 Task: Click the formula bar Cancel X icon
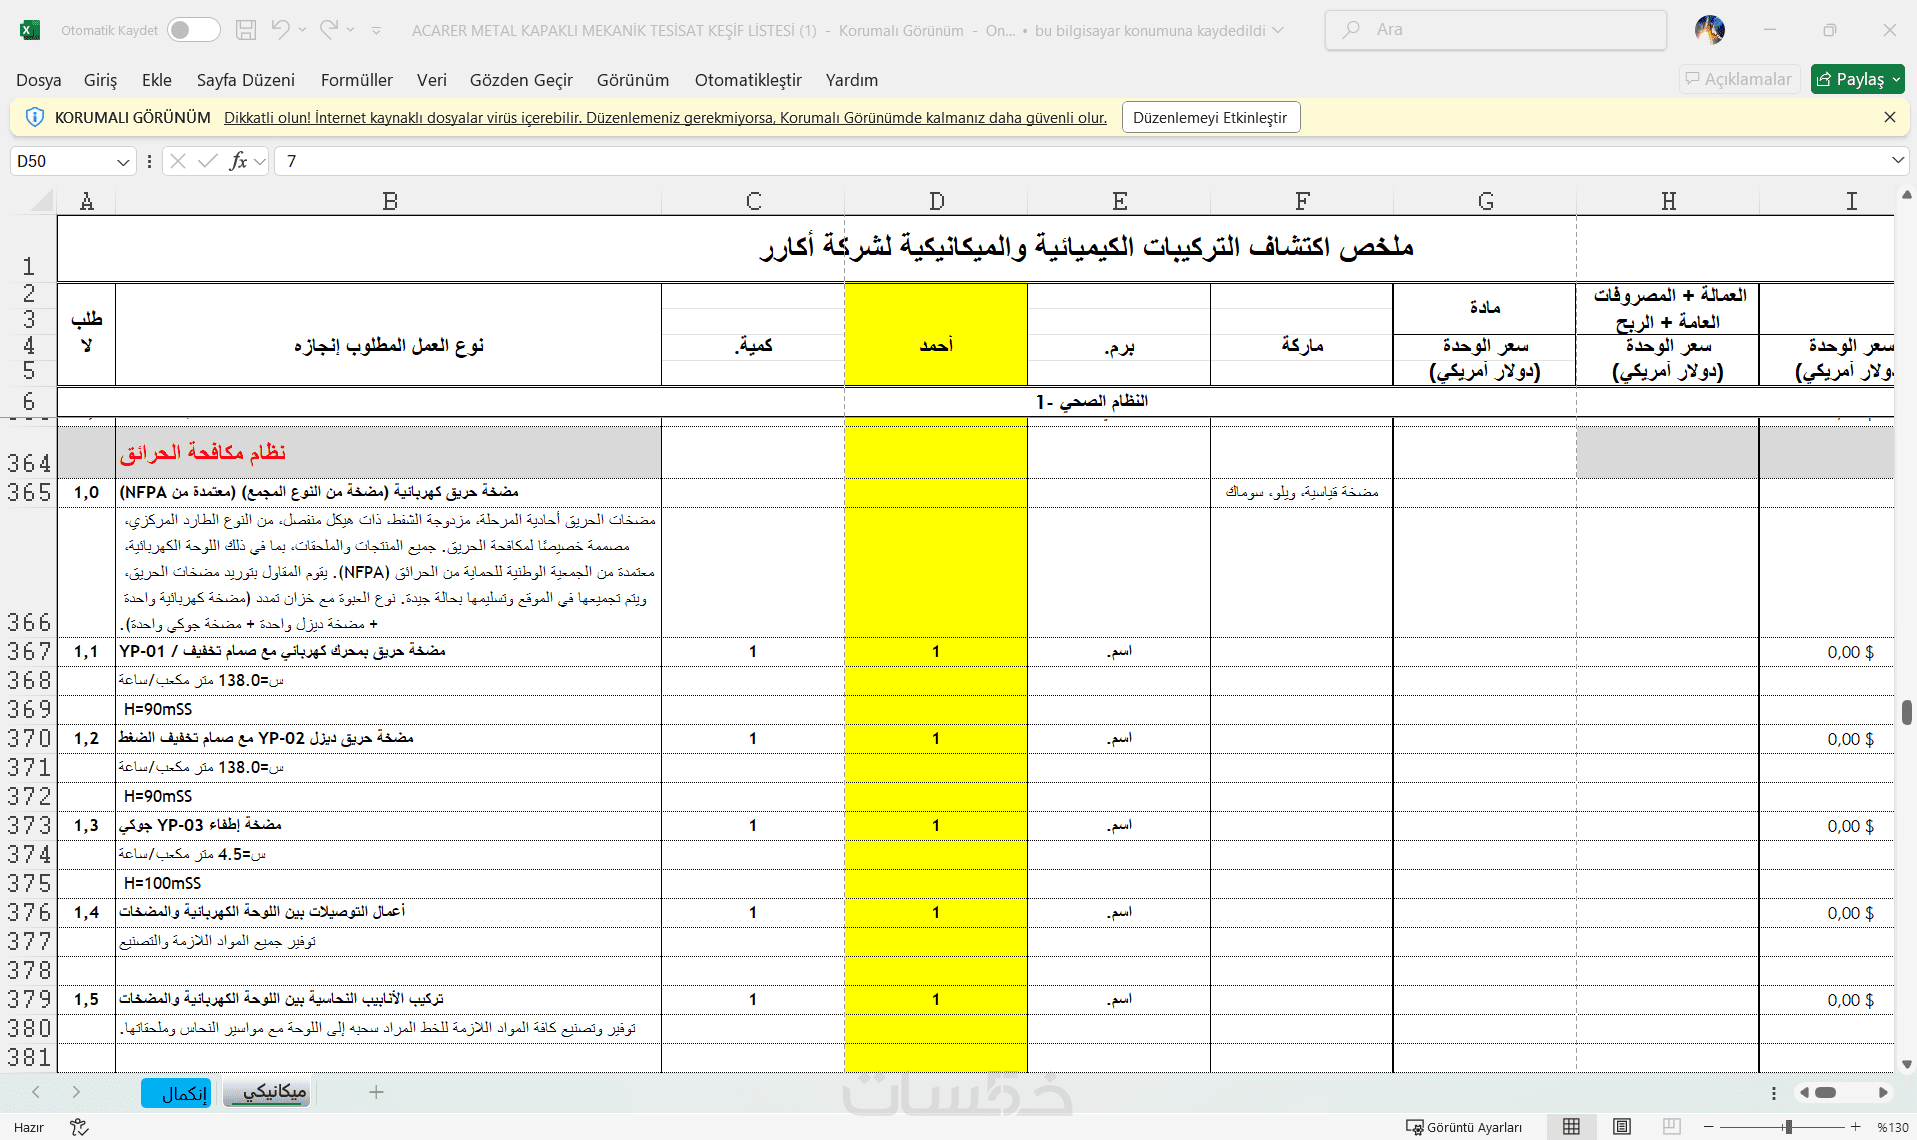click(178, 161)
